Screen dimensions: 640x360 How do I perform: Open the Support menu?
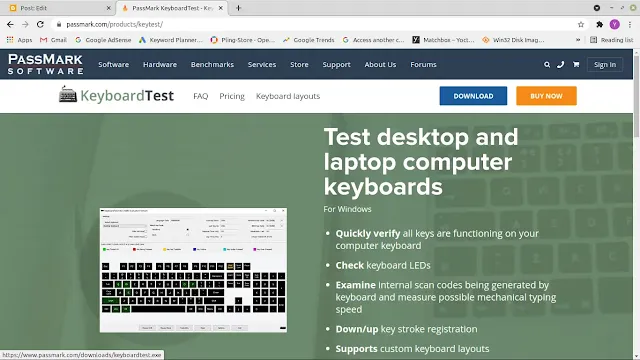(336, 64)
